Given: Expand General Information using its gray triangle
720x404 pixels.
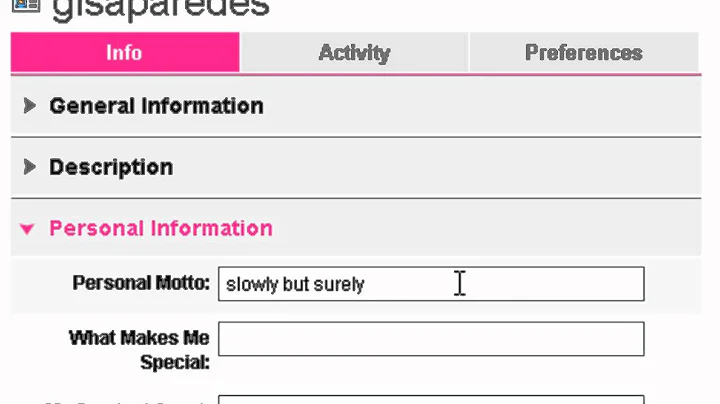Looking at the screenshot, I should point(30,106).
